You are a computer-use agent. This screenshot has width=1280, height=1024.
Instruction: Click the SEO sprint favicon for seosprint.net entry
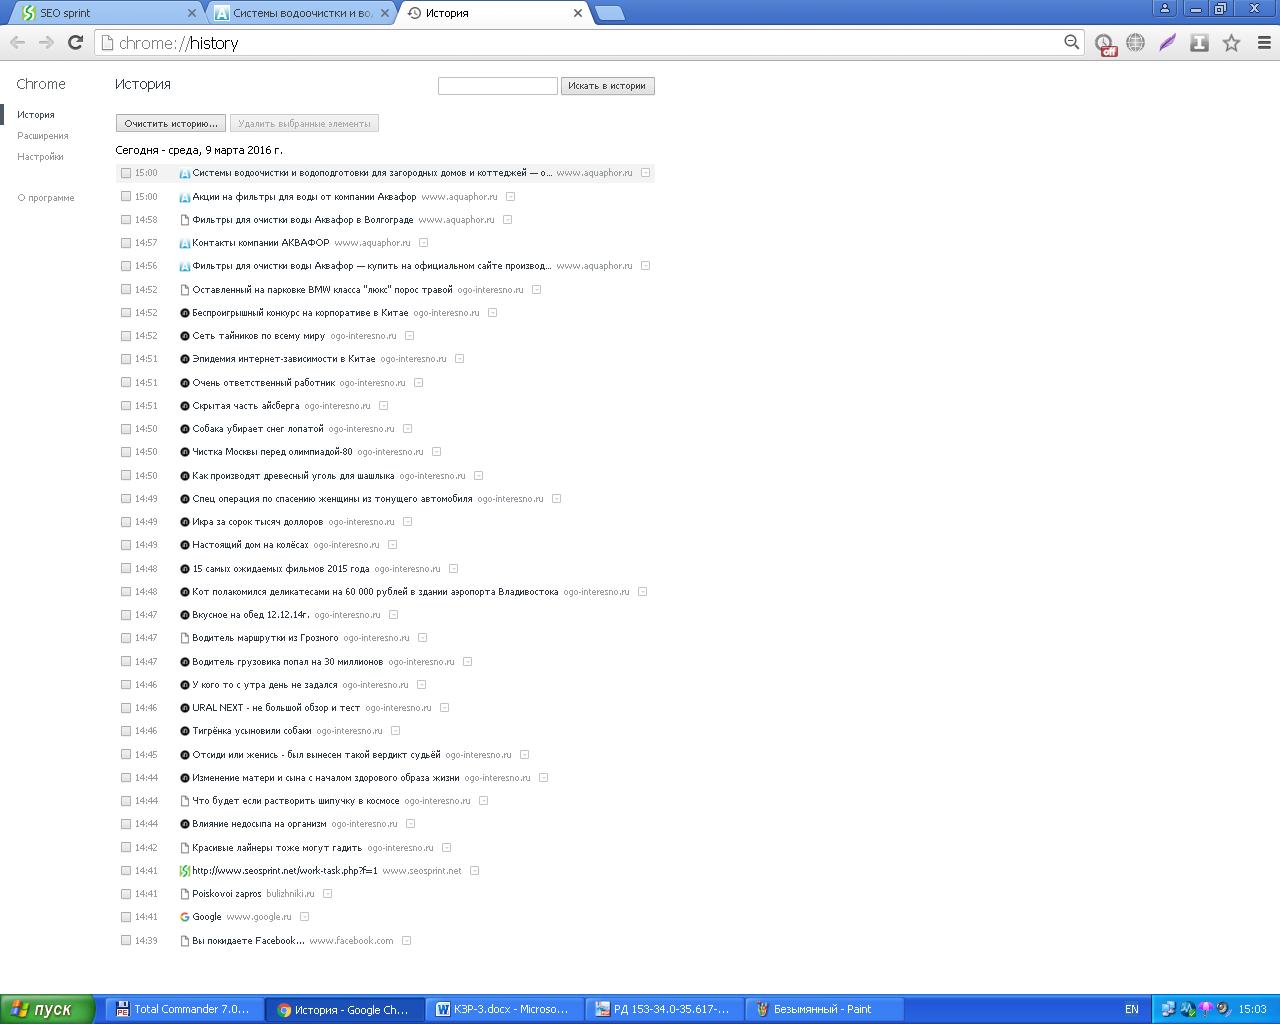[185, 871]
